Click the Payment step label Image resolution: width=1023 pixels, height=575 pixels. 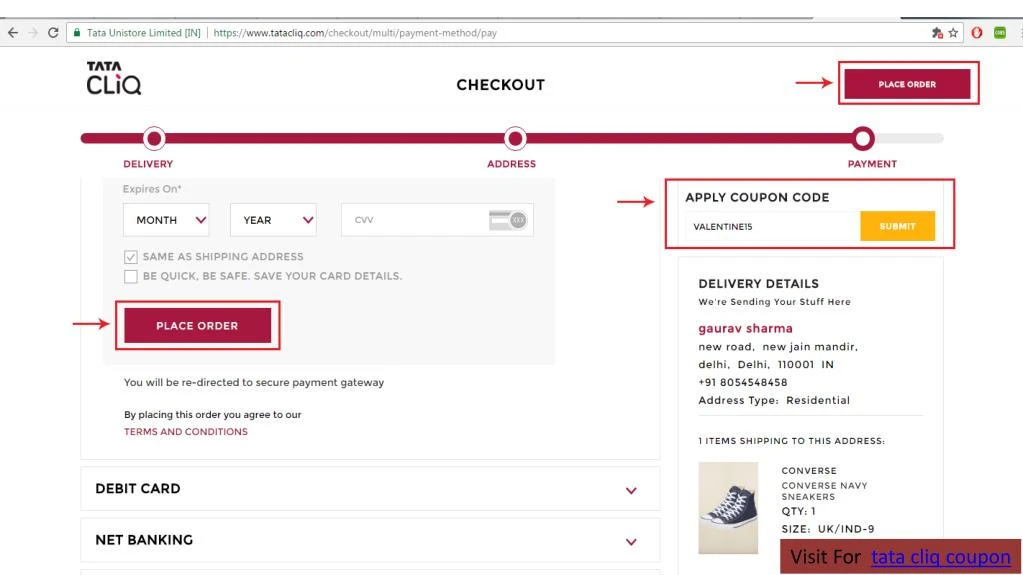point(872,164)
